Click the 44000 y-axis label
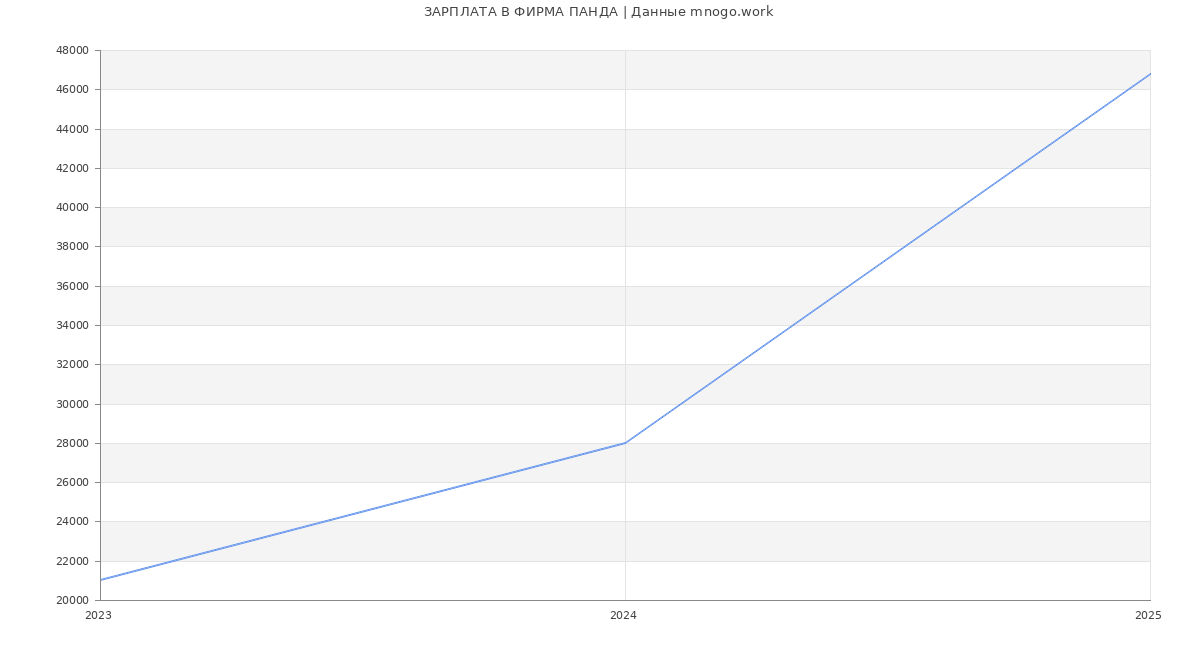The height and width of the screenshot is (650, 1200). 72,129
